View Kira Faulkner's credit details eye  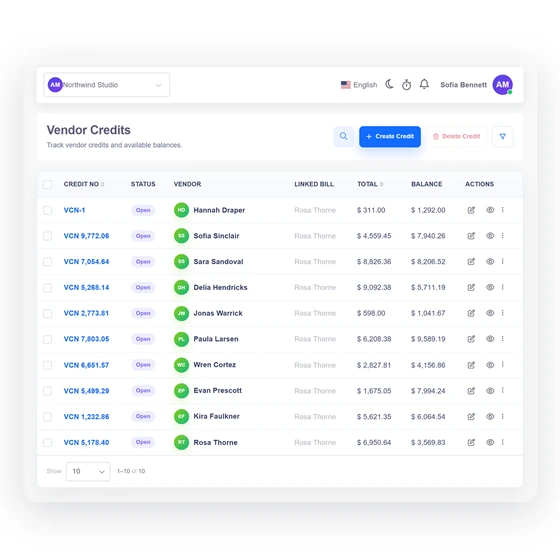(x=490, y=416)
